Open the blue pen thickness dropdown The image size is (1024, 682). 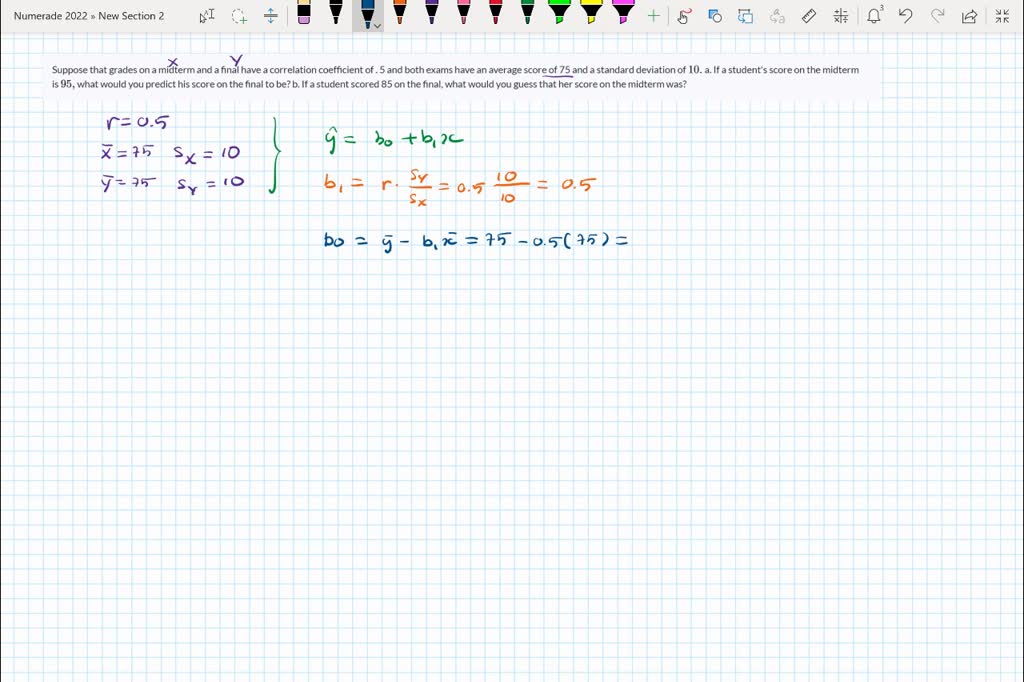[377, 26]
